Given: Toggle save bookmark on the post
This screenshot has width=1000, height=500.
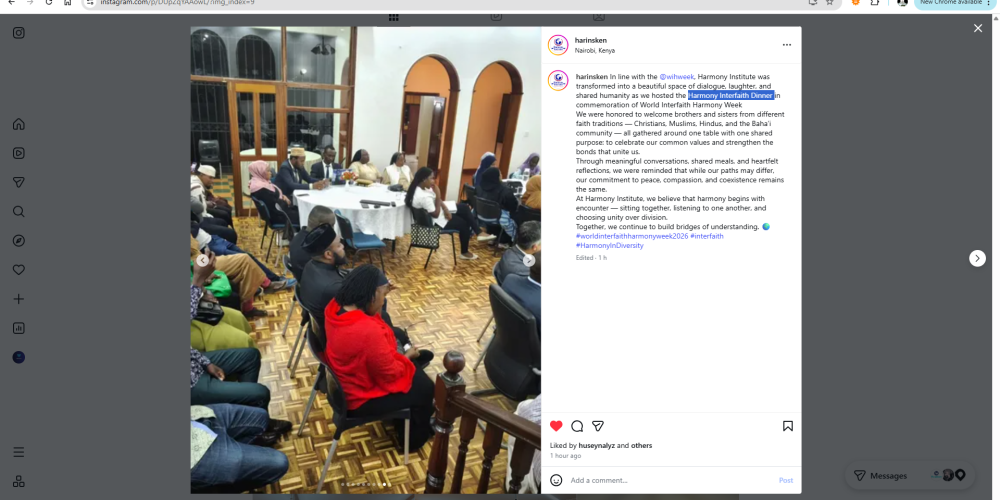Looking at the screenshot, I should 788,426.
